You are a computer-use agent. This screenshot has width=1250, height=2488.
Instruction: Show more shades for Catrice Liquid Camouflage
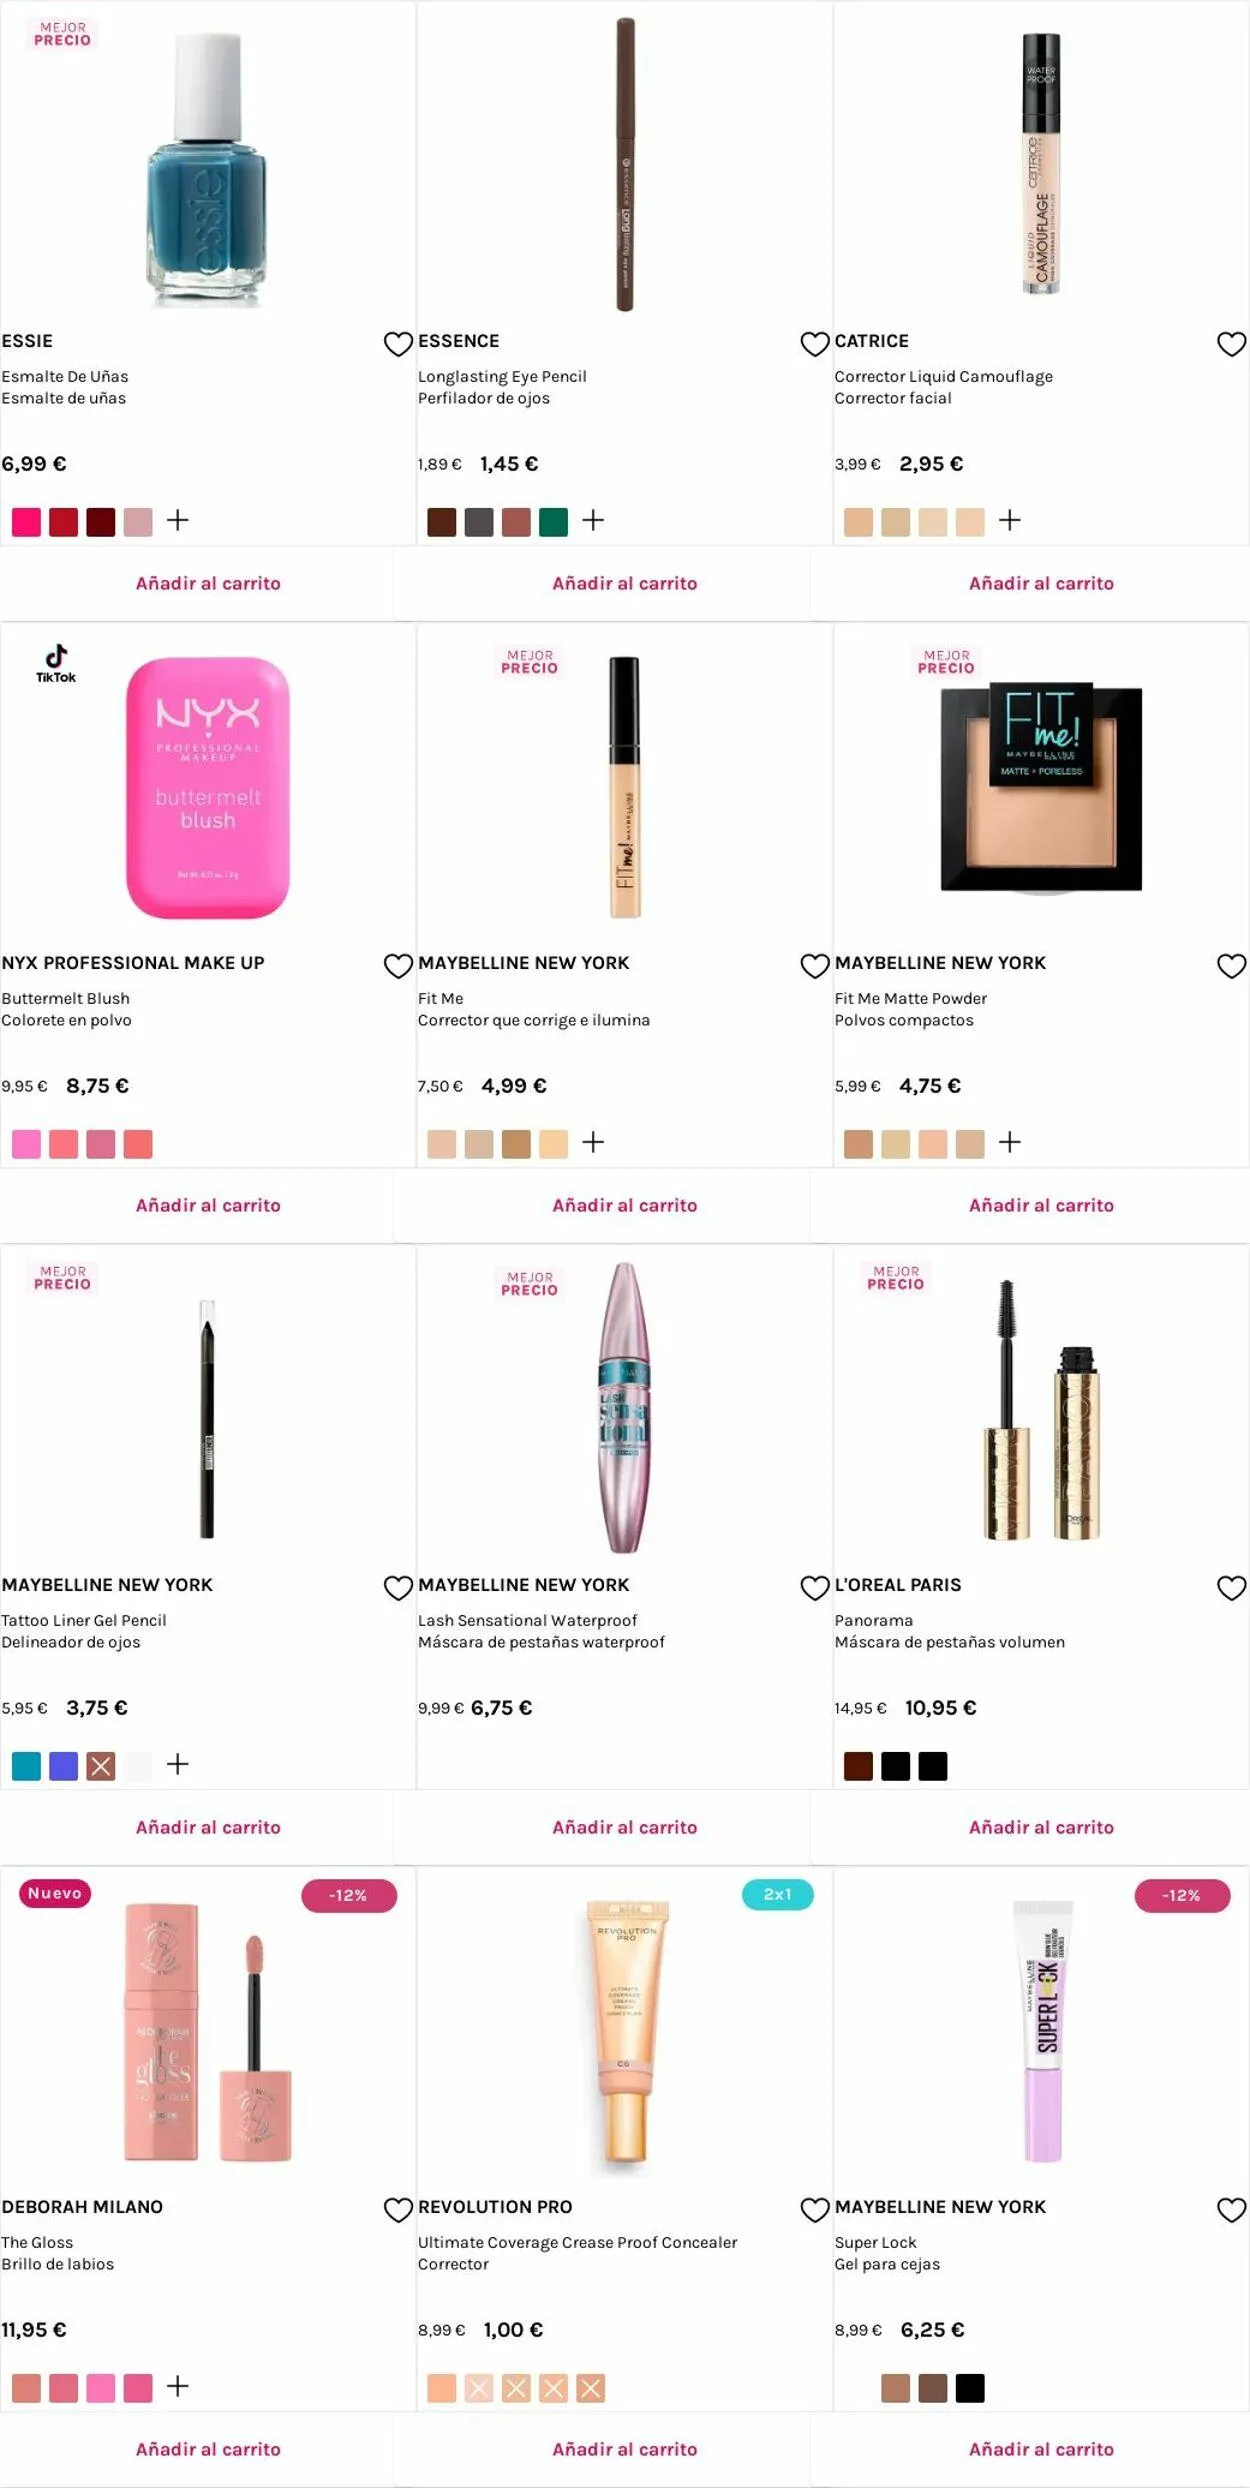[x=1010, y=520]
